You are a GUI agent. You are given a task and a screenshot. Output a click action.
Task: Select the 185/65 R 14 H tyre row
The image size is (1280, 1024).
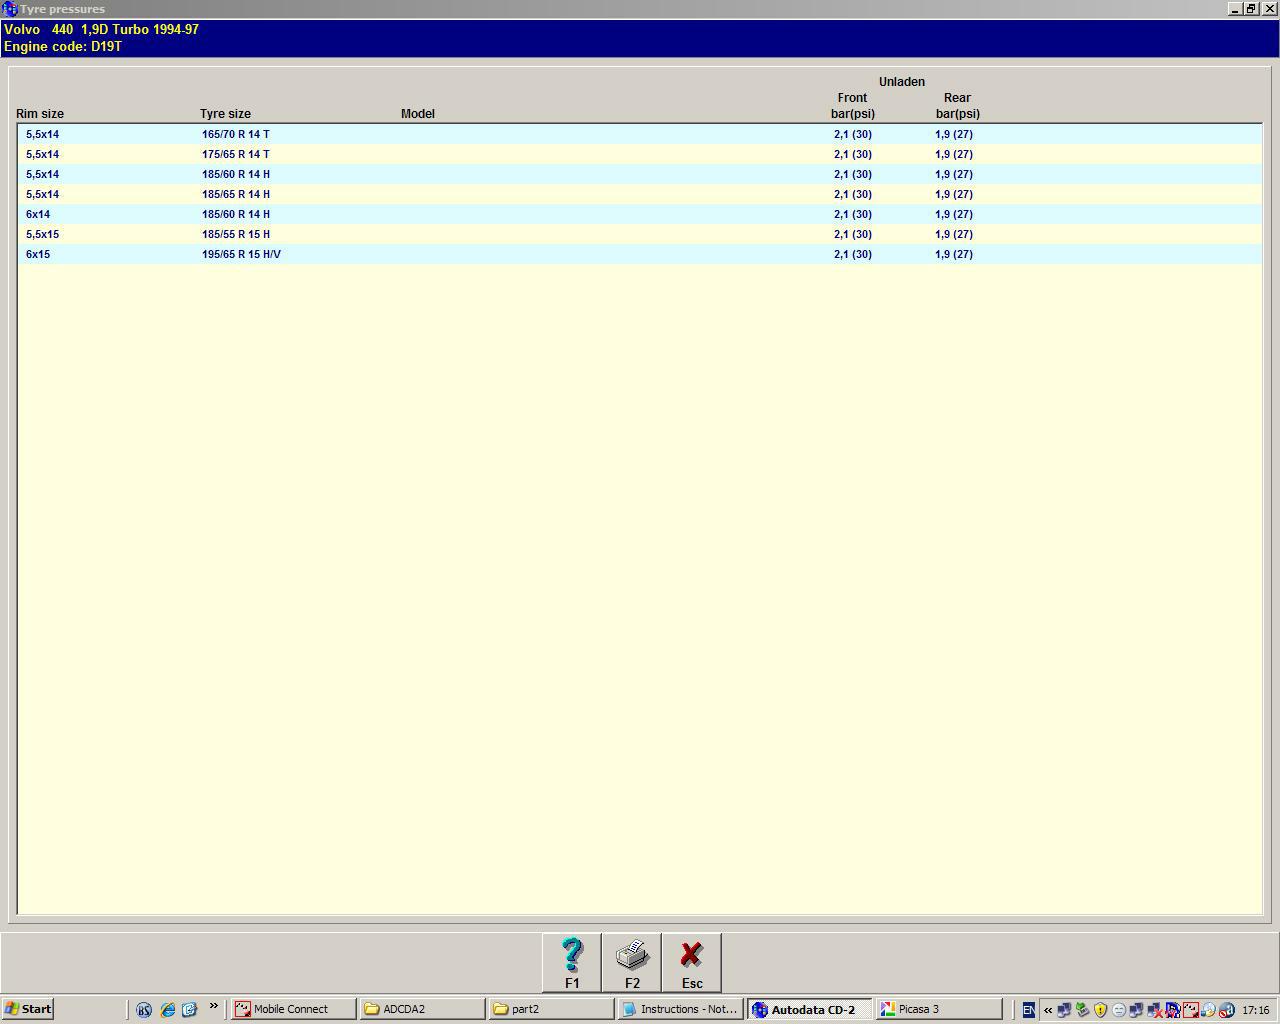click(x=640, y=194)
